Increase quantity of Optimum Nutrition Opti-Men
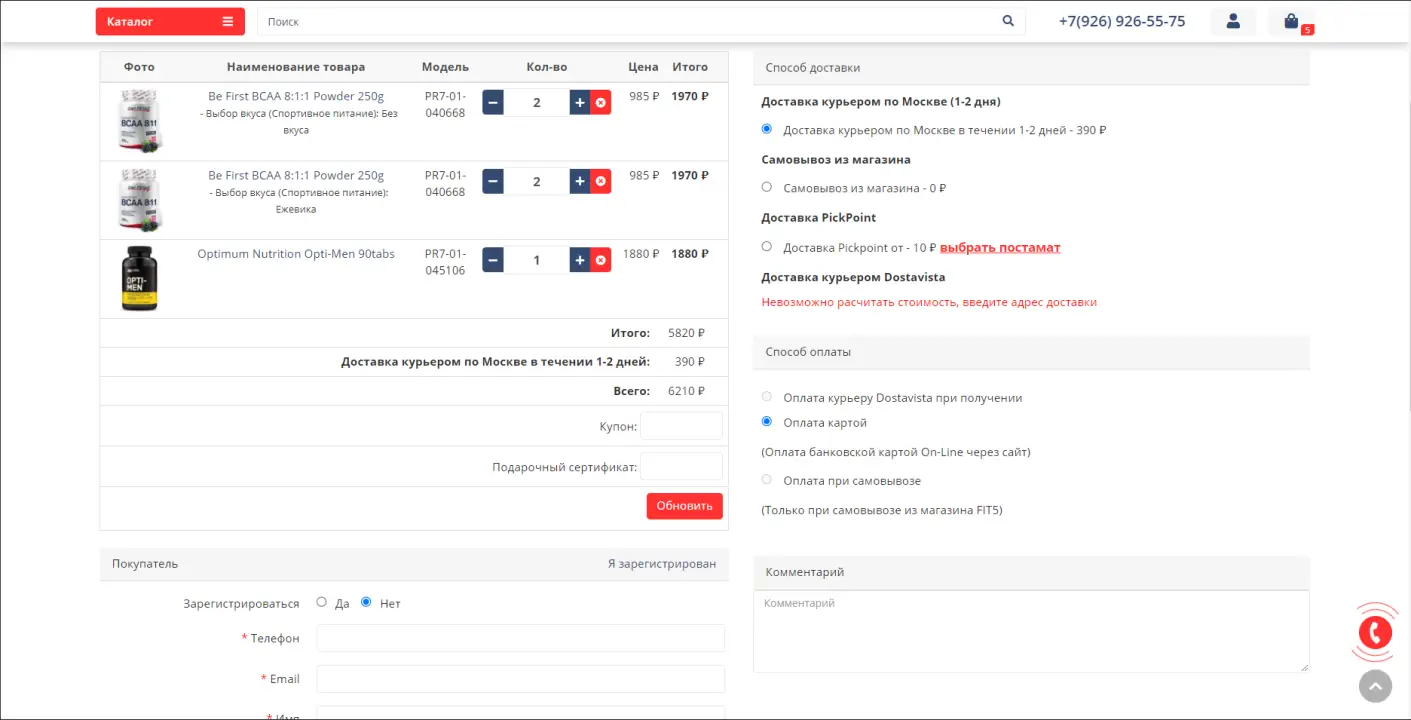The width and height of the screenshot is (1411, 720). (580, 260)
